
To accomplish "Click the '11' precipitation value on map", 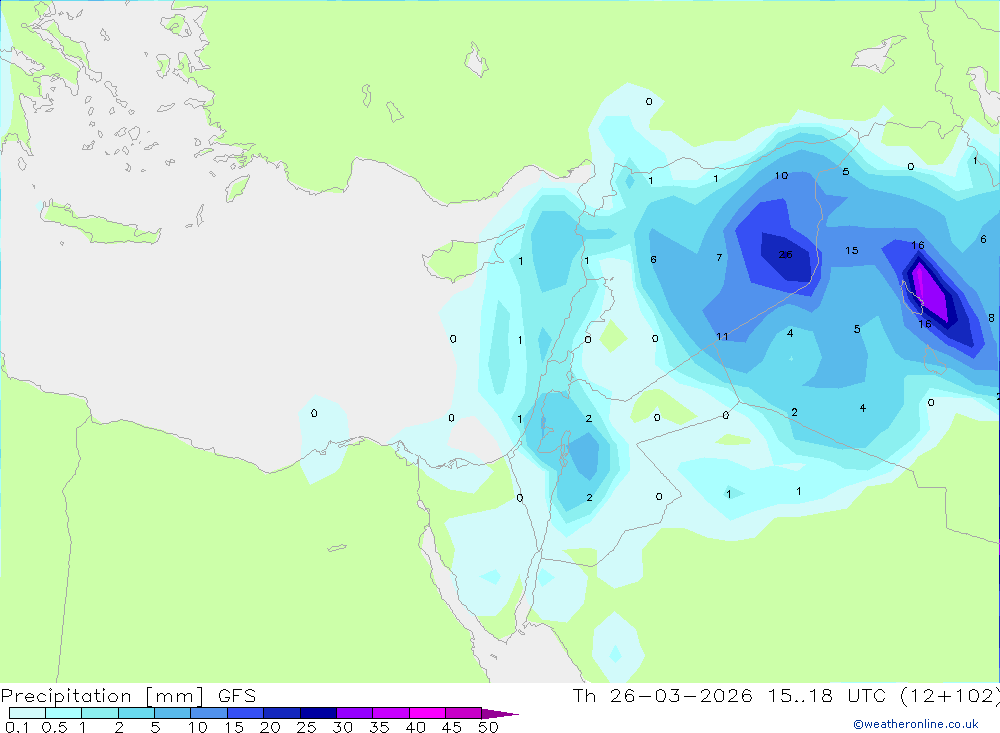I will [x=722, y=336].
